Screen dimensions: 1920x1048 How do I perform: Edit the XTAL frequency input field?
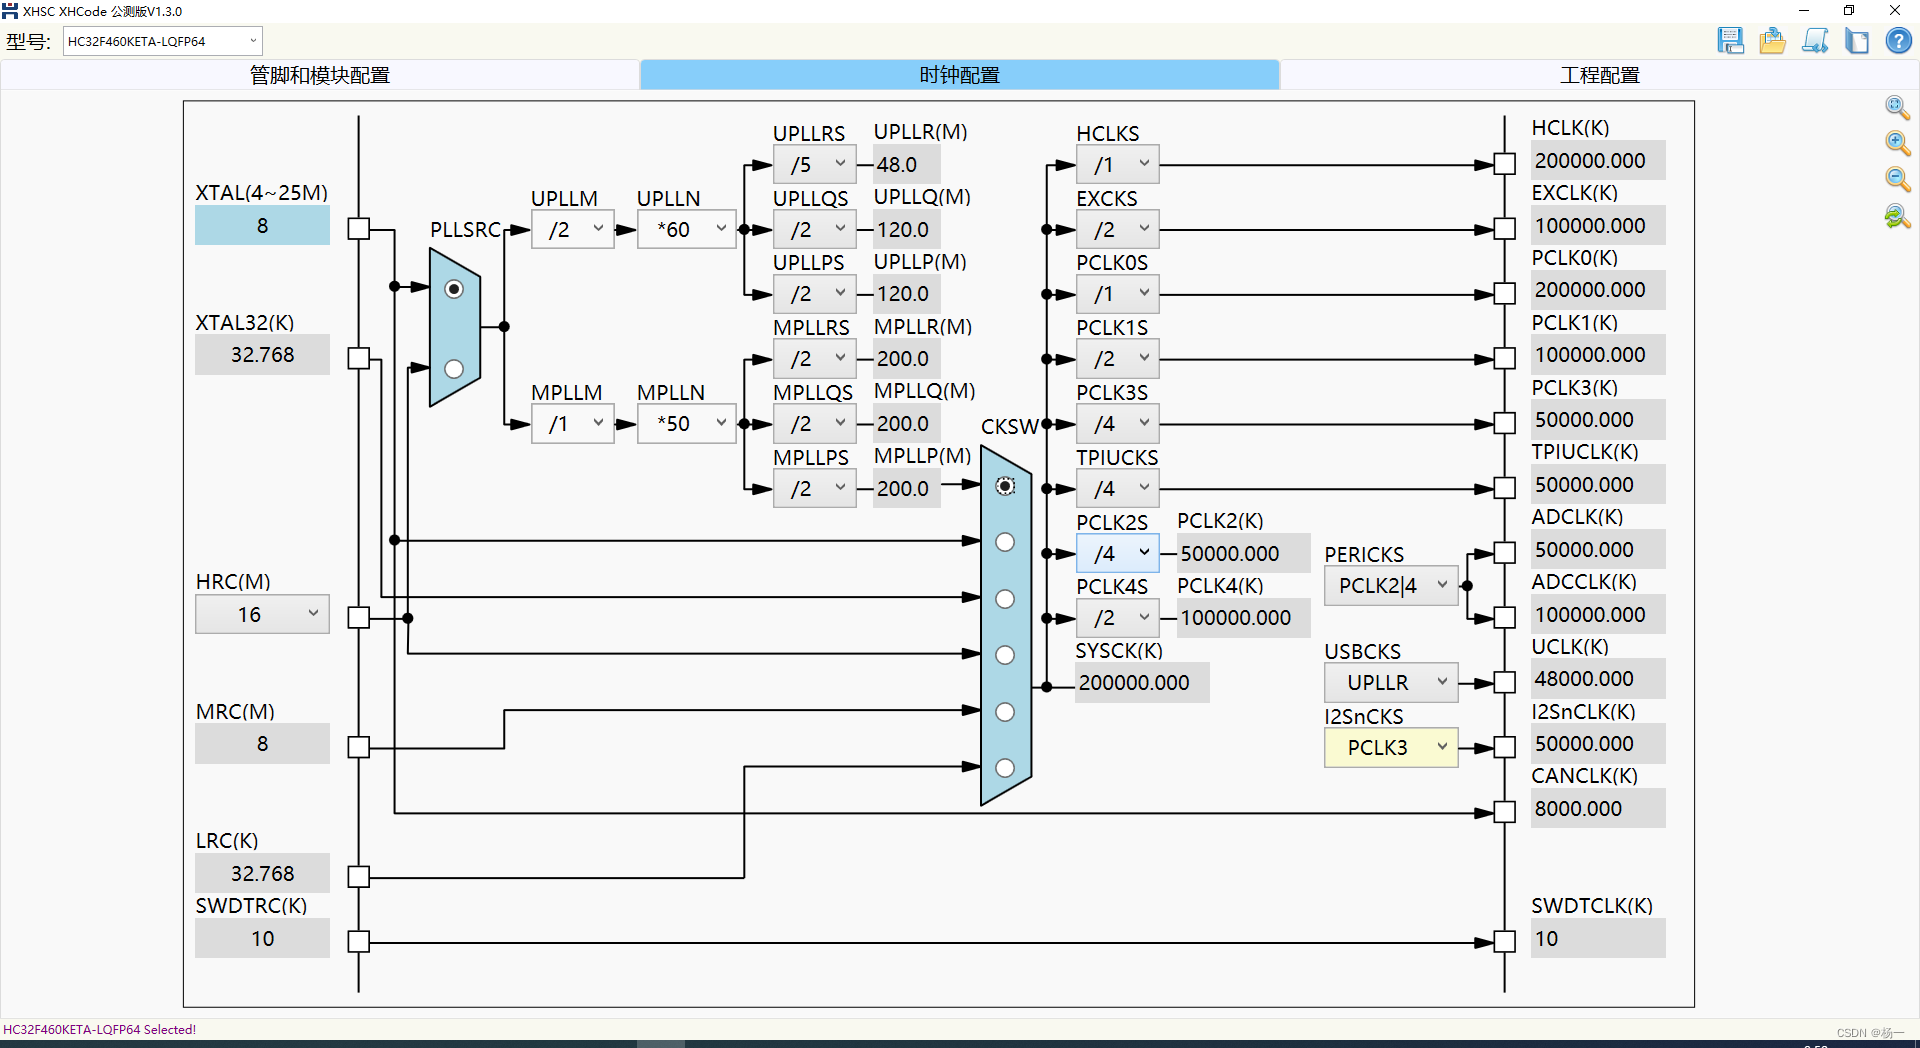(x=262, y=225)
